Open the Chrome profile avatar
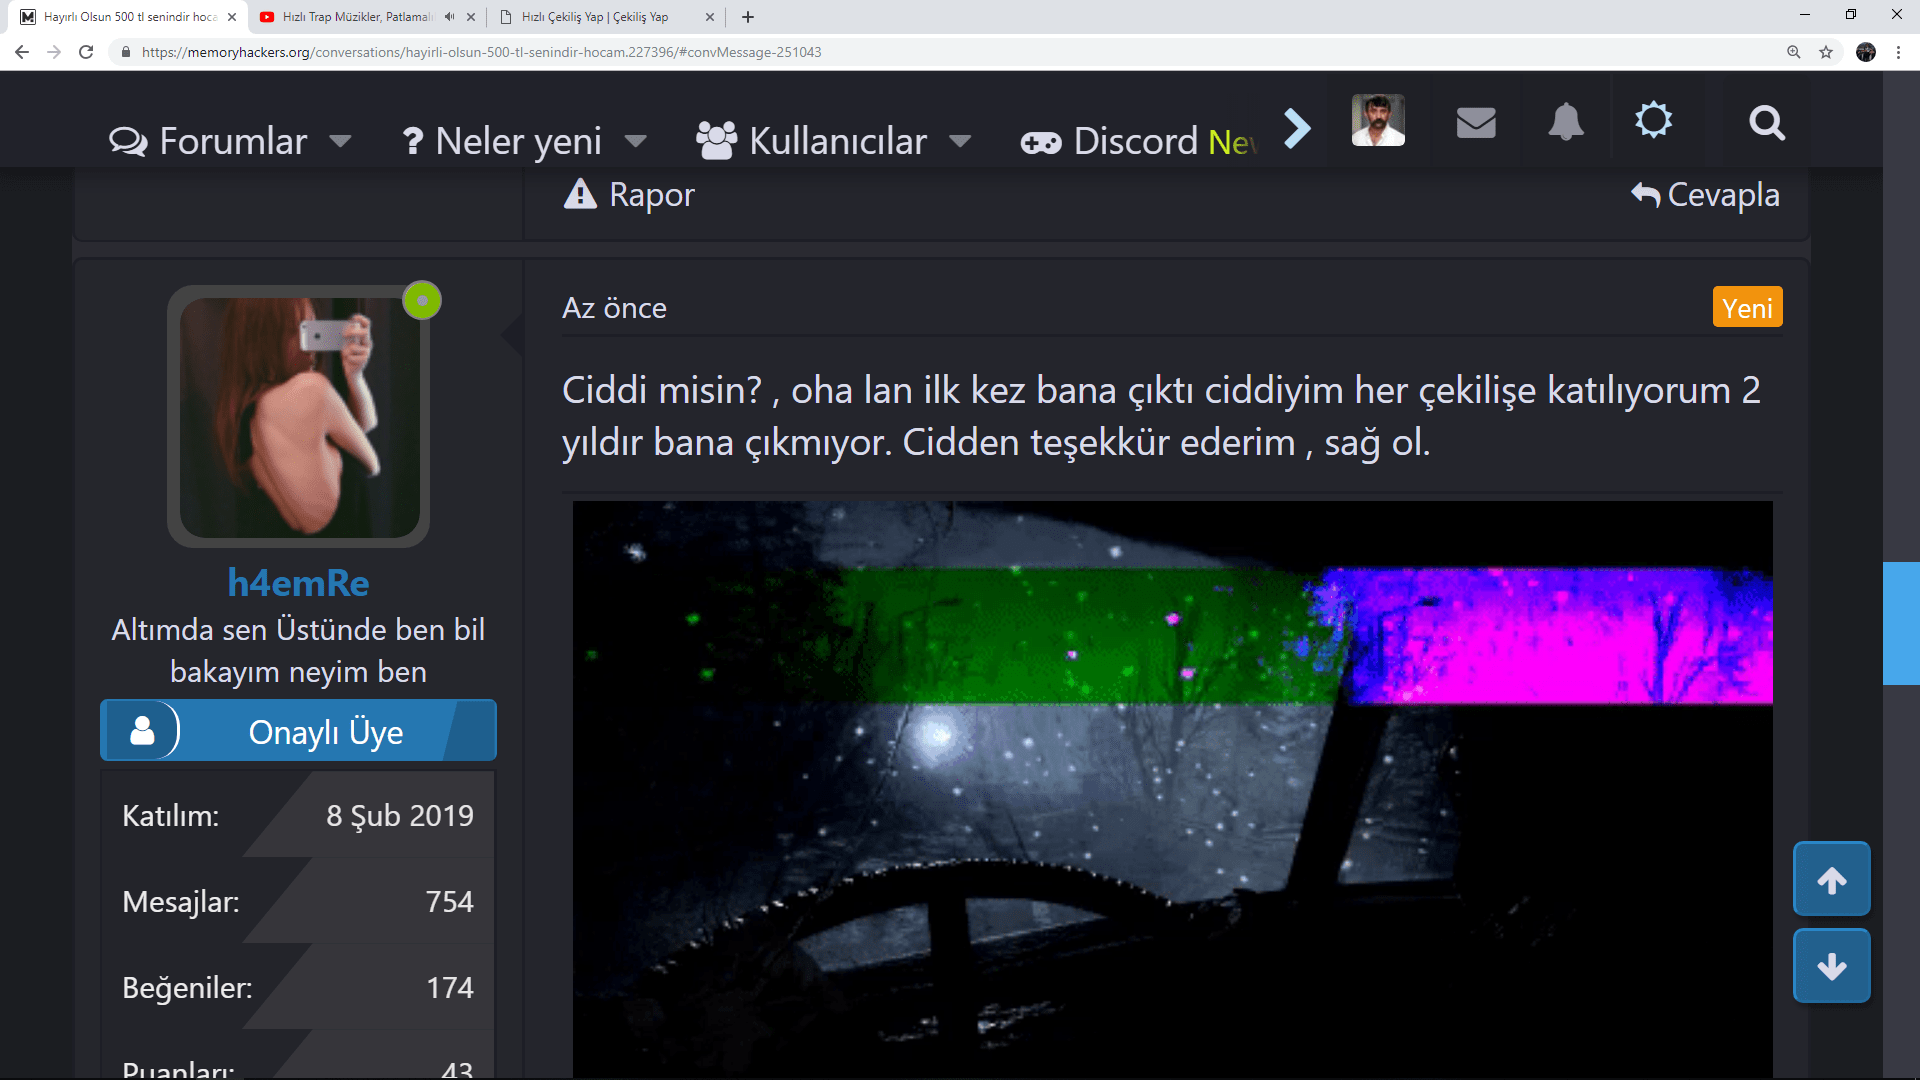 pyautogui.click(x=1866, y=52)
